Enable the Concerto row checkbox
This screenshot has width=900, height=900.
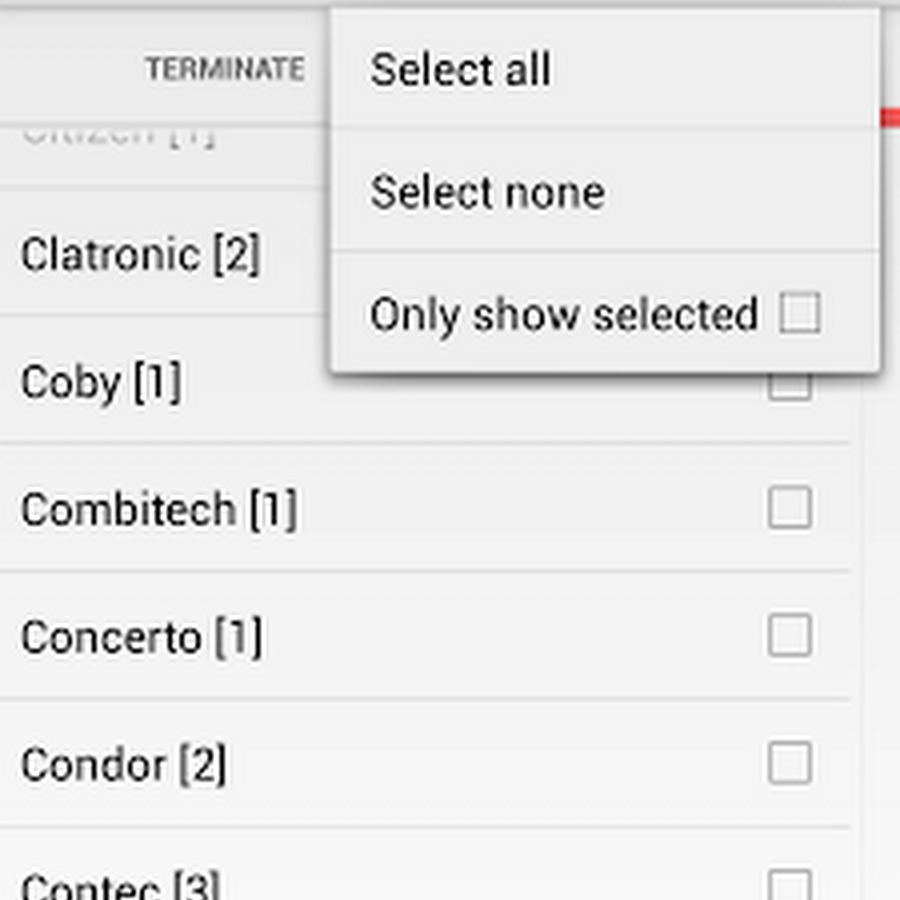[789, 636]
